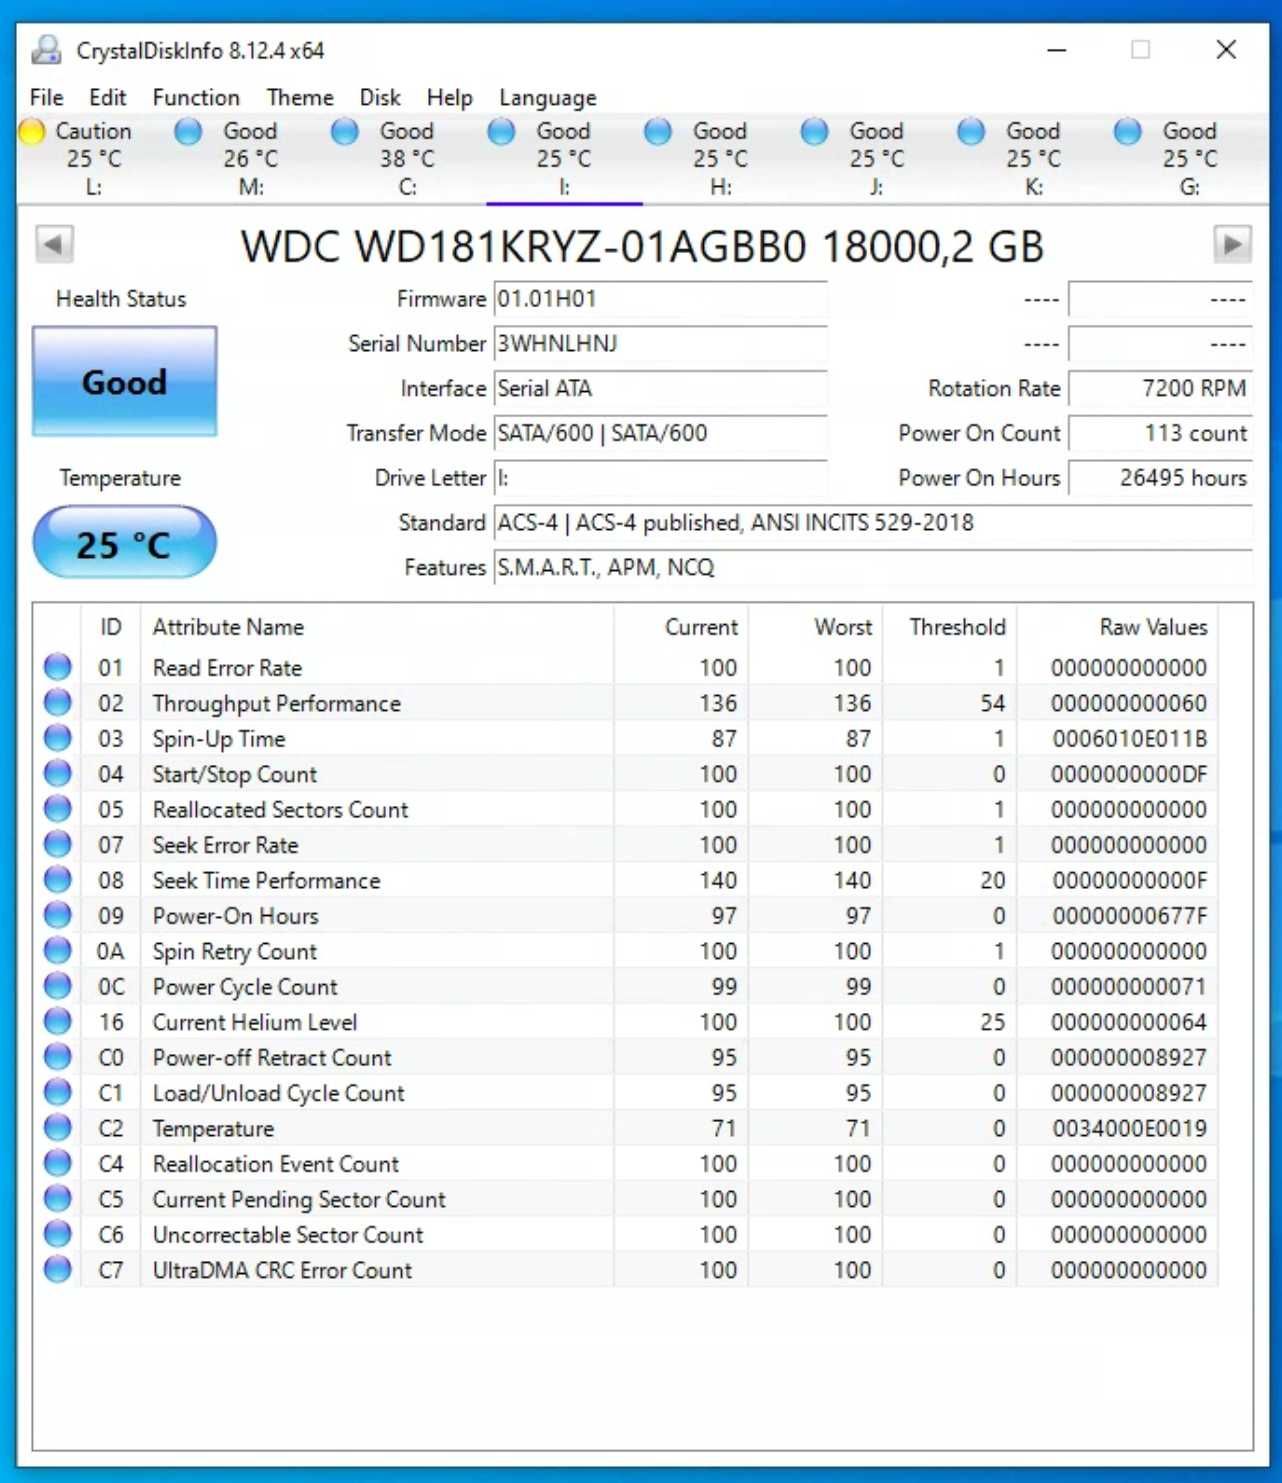Open the Language menu
Viewport: 1282px width, 1483px height.
coord(548,97)
